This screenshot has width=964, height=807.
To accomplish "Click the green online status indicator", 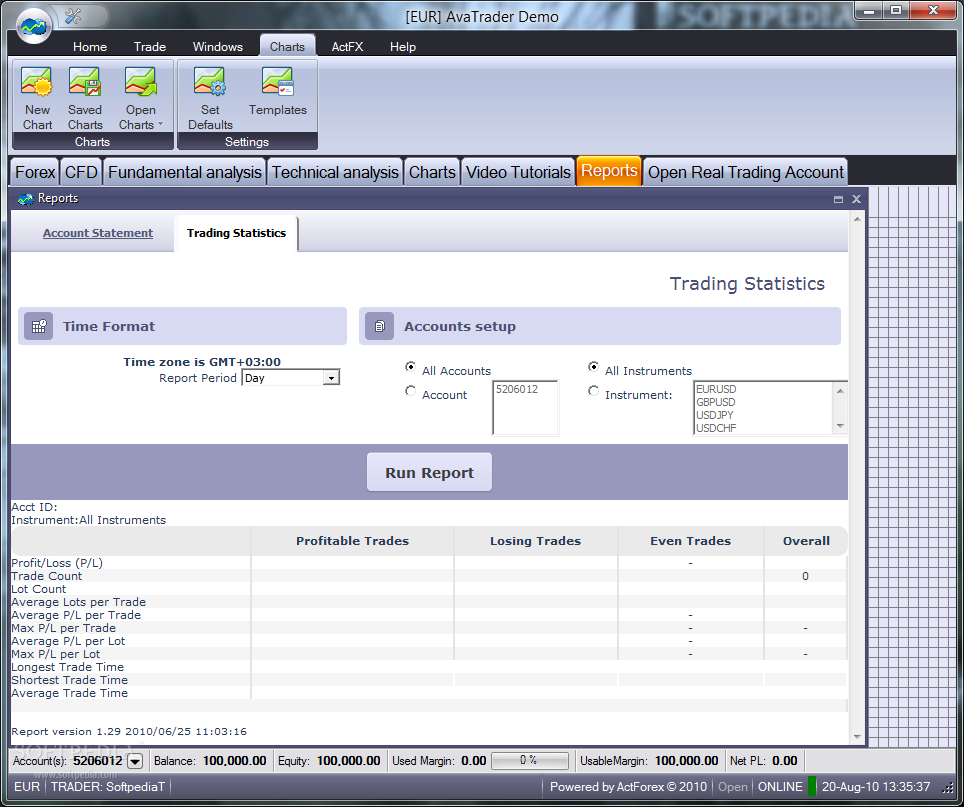I will (812, 787).
